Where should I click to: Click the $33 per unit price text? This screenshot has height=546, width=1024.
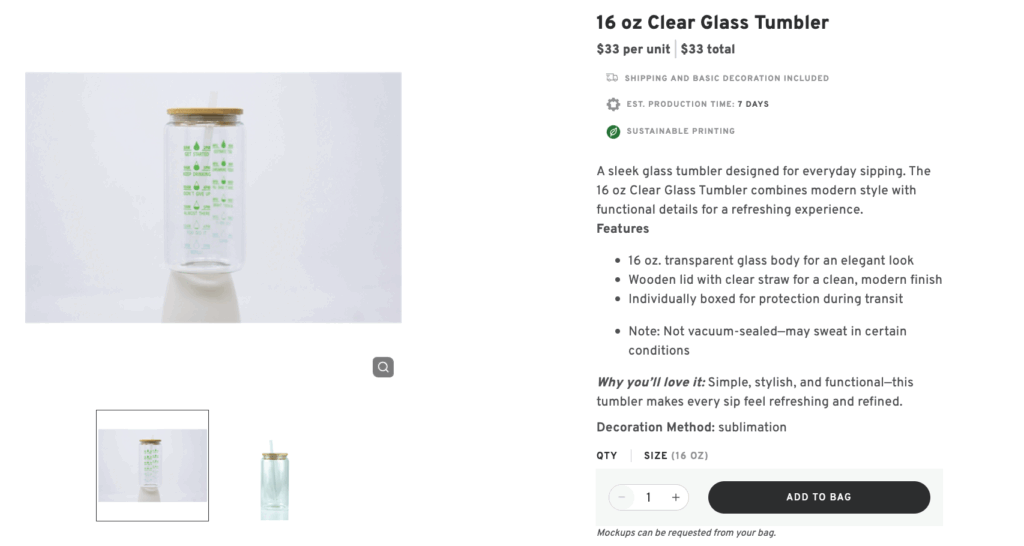tap(633, 49)
